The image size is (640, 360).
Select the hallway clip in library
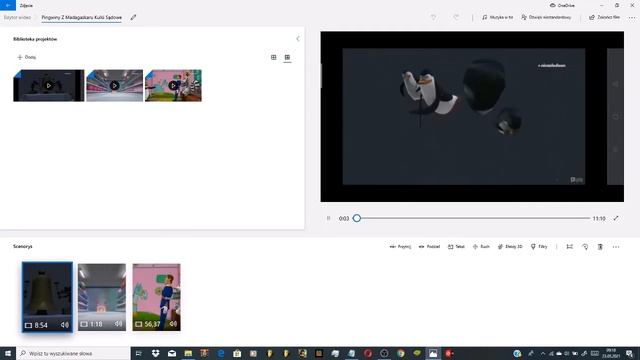115,85
